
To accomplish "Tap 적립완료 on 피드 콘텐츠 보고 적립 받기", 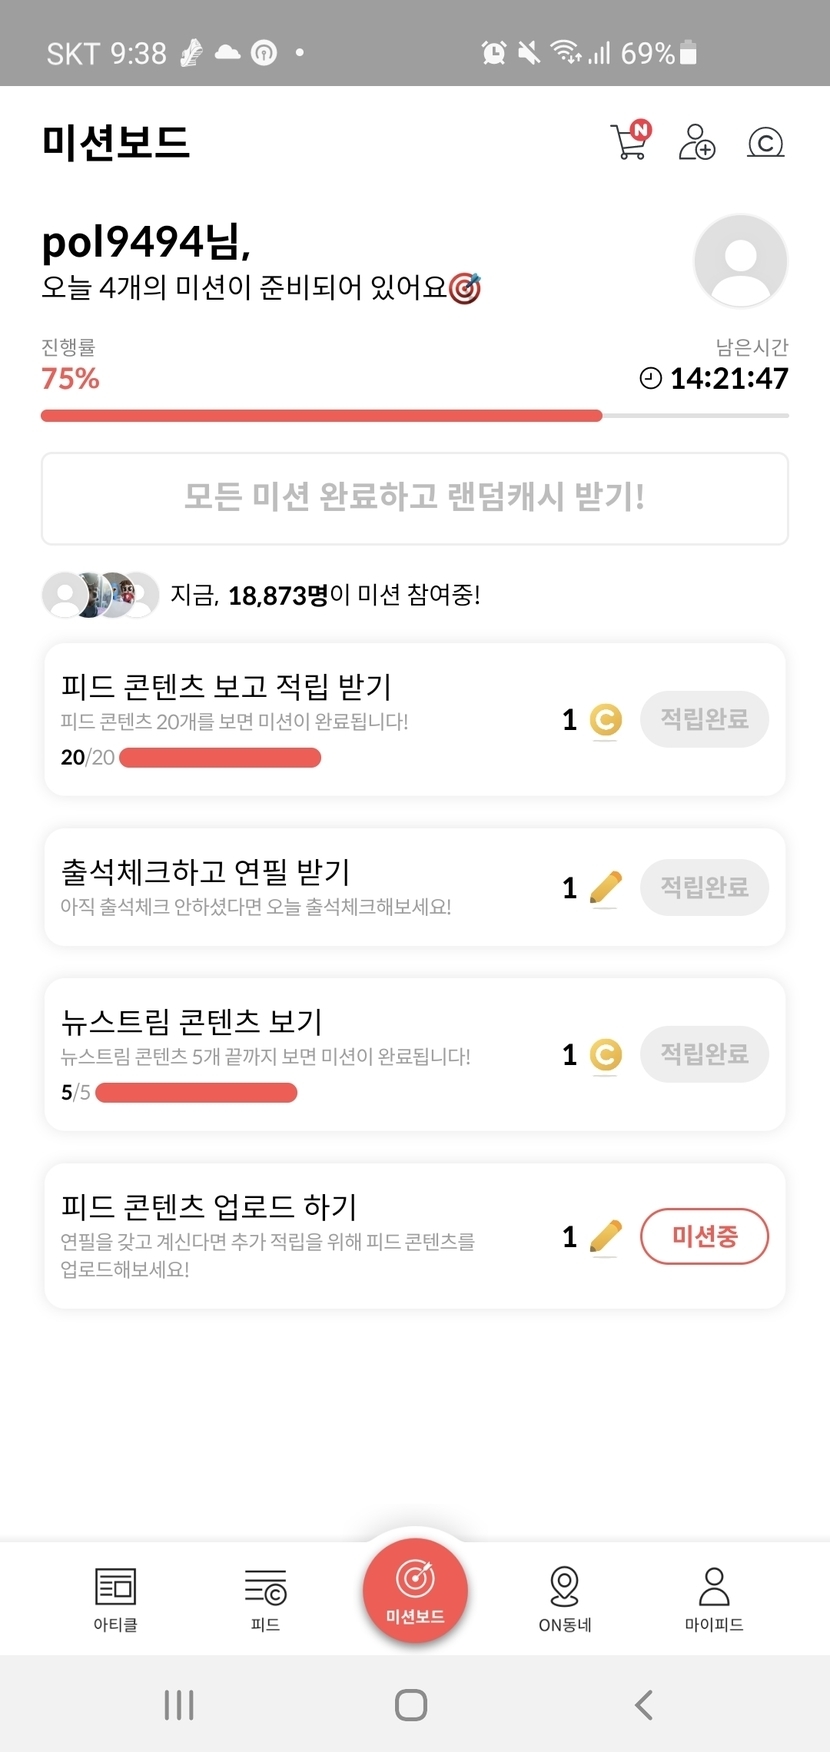I will click(704, 719).
